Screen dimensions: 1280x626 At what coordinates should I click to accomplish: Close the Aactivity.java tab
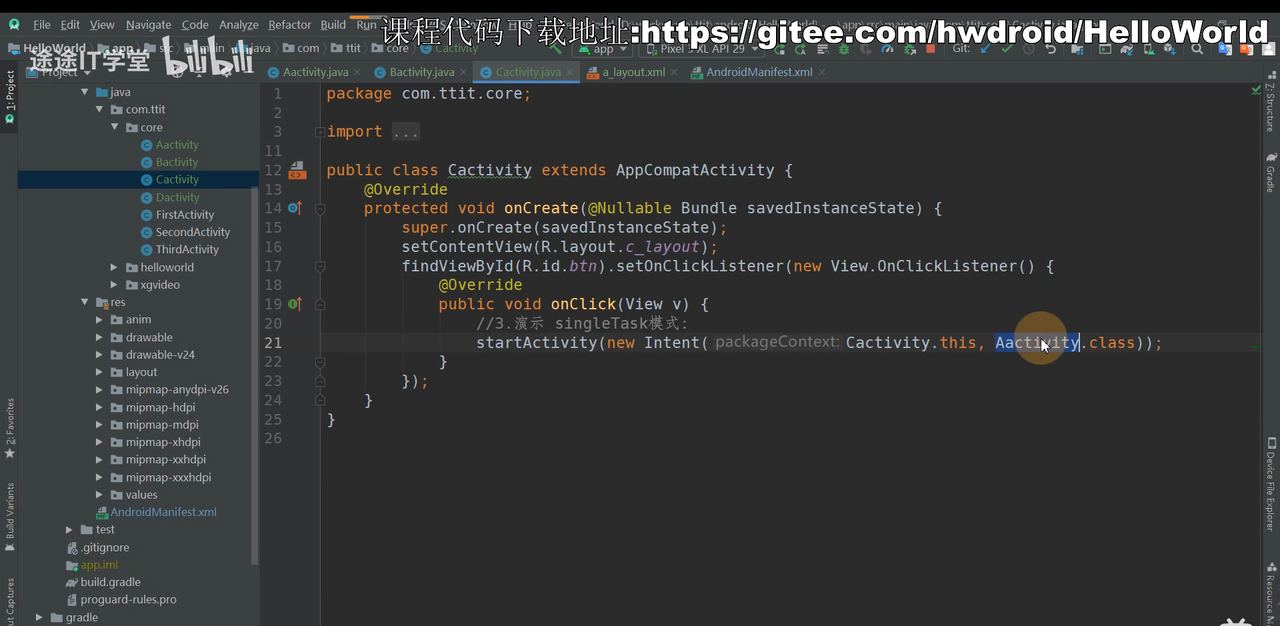click(x=358, y=72)
